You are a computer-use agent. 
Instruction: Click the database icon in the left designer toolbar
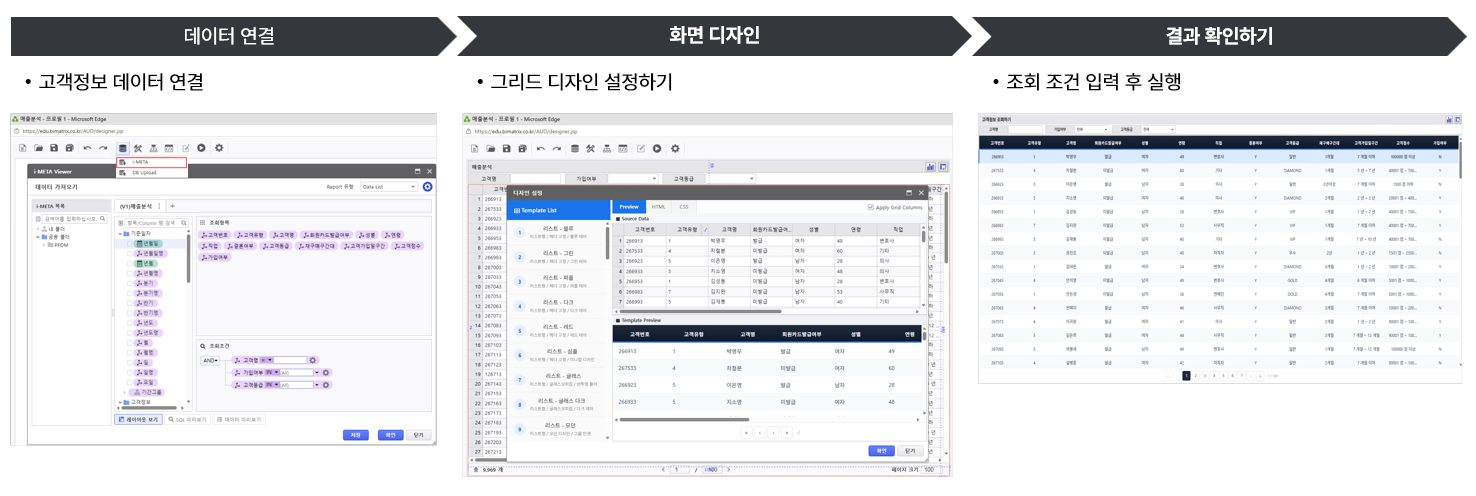[122, 147]
